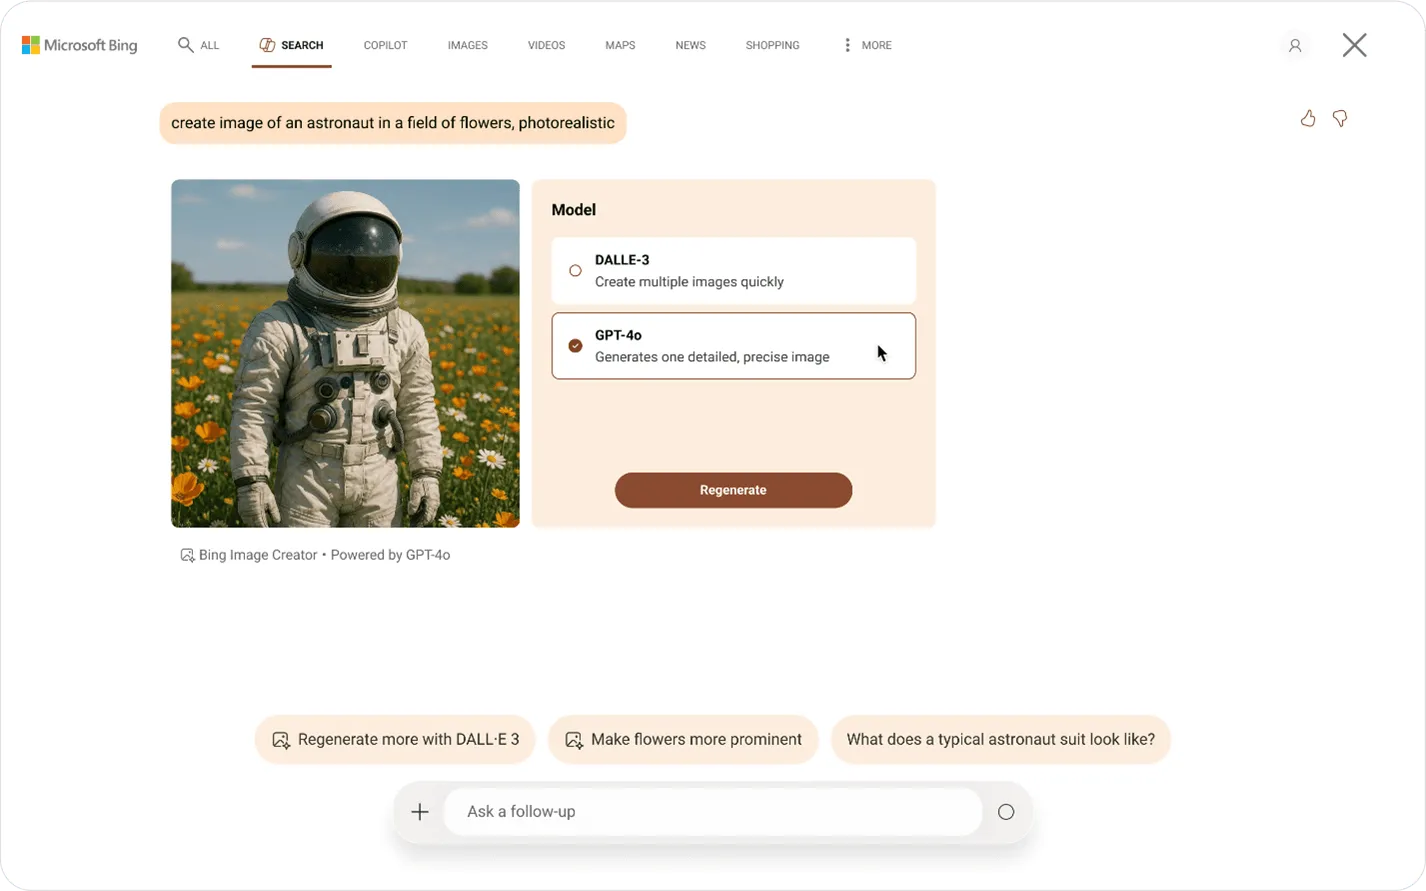Click the thumbs up feedback icon
1426x891 pixels.
1308,118
